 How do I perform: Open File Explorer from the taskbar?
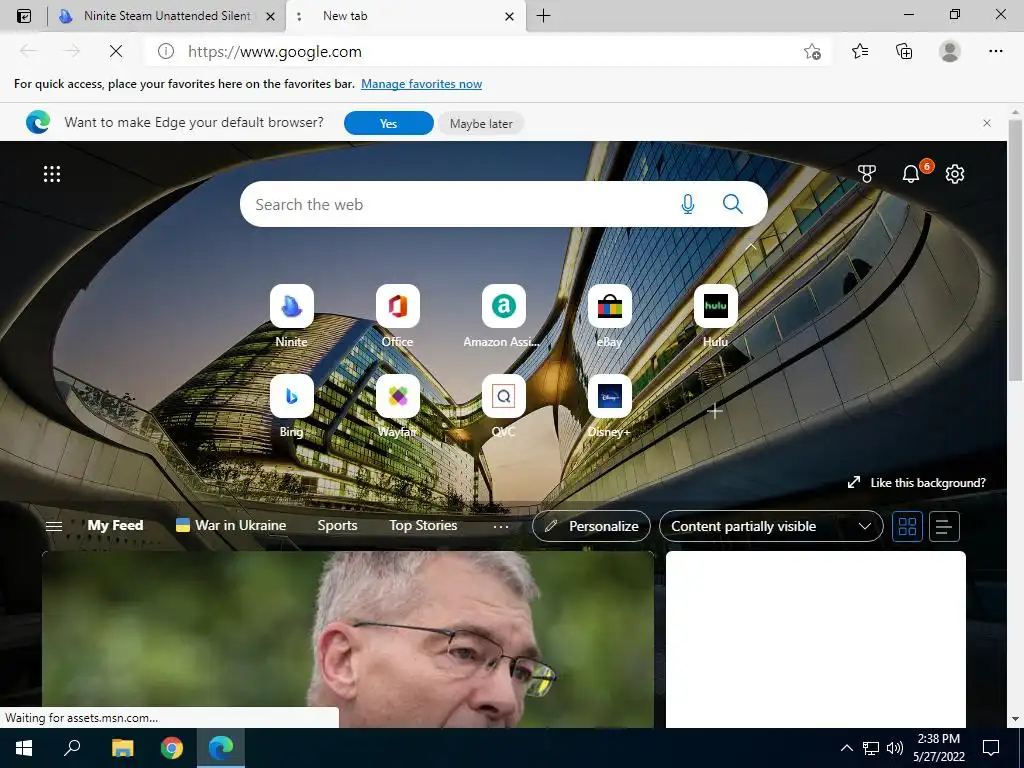(x=122, y=748)
